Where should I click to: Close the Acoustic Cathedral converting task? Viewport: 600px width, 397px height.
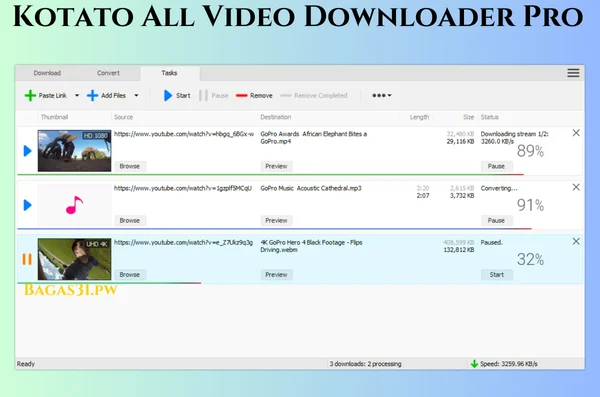tap(576, 187)
